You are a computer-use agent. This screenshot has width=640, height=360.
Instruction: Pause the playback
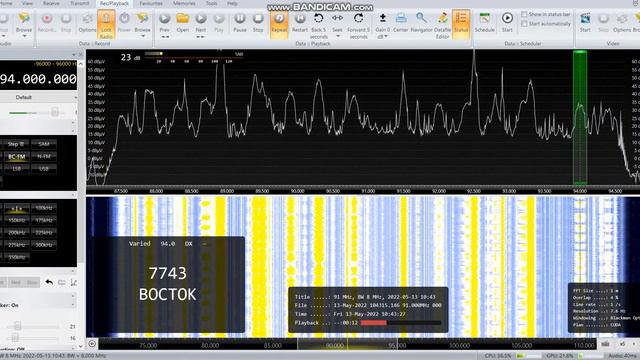pos(240,22)
